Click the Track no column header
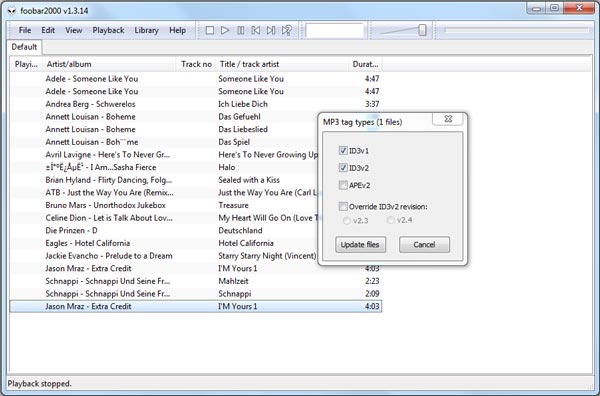This screenshot has height=396, width=600. click(196, 64)
